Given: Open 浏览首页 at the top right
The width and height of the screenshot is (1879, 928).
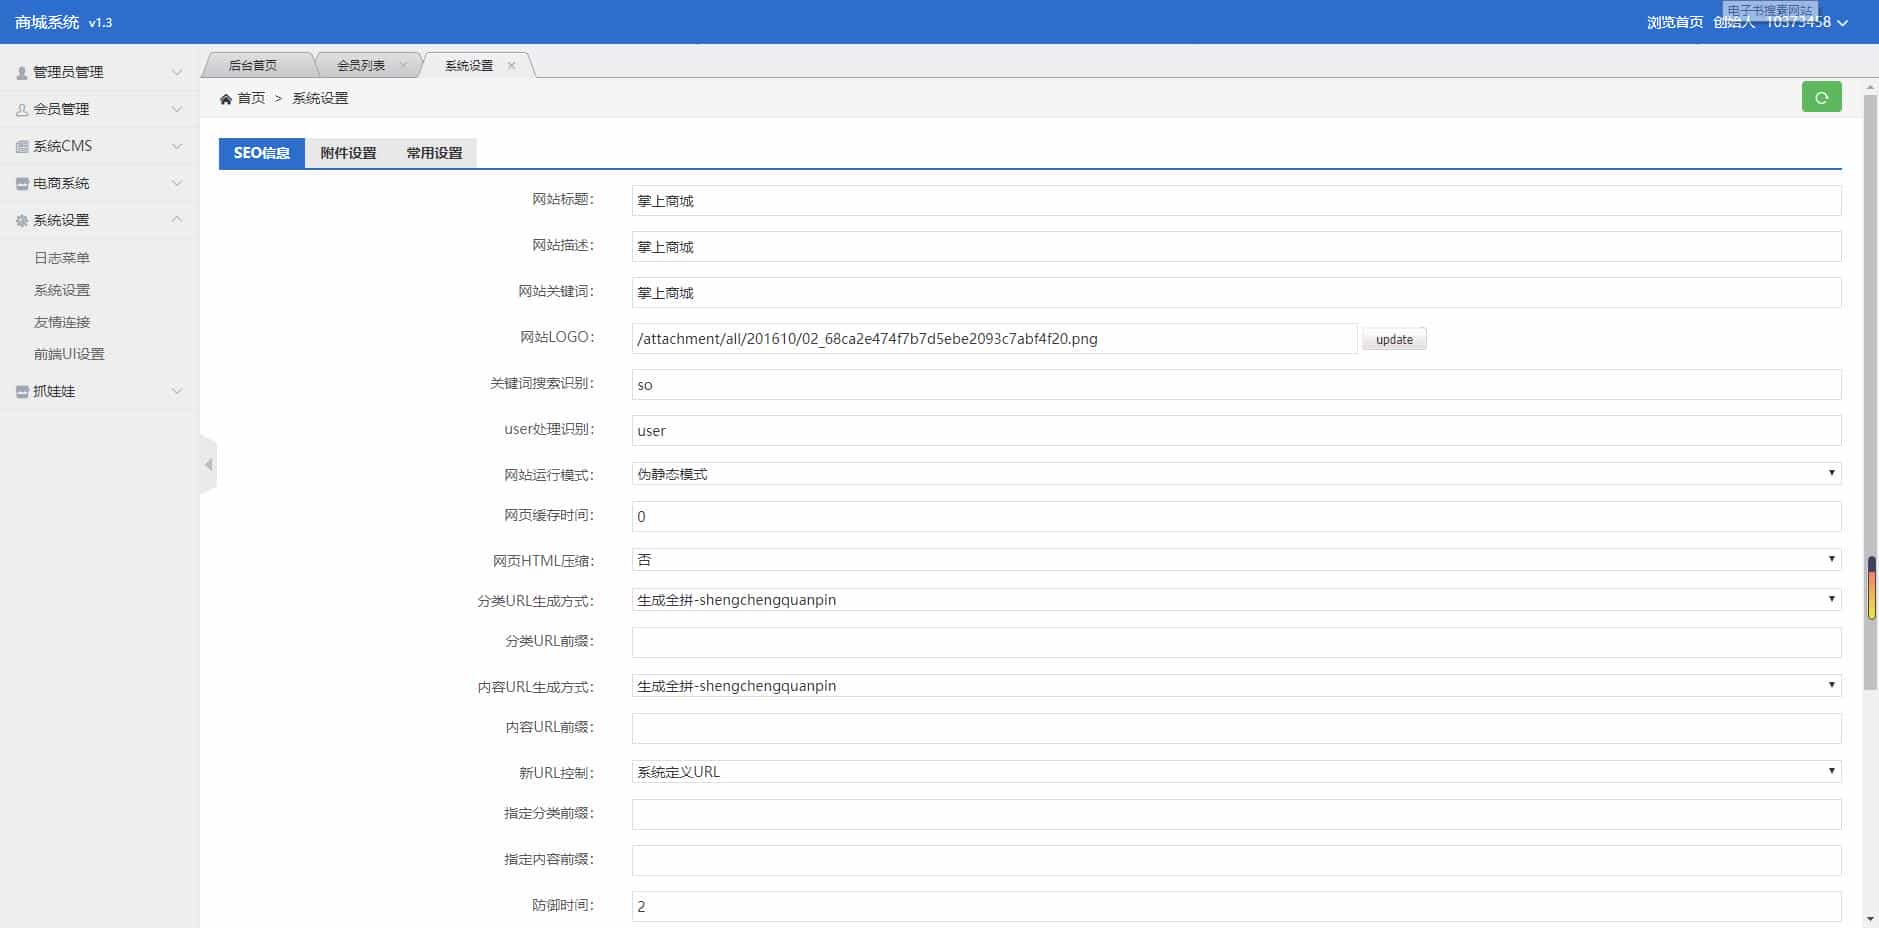Looking at the screenshot, I should tap(1674, 21).
